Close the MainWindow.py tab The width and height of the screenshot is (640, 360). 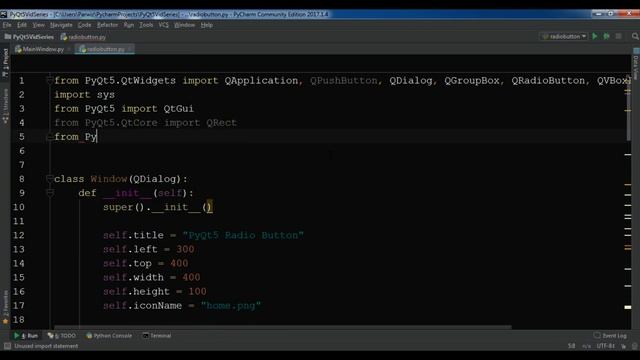(69, 49)
